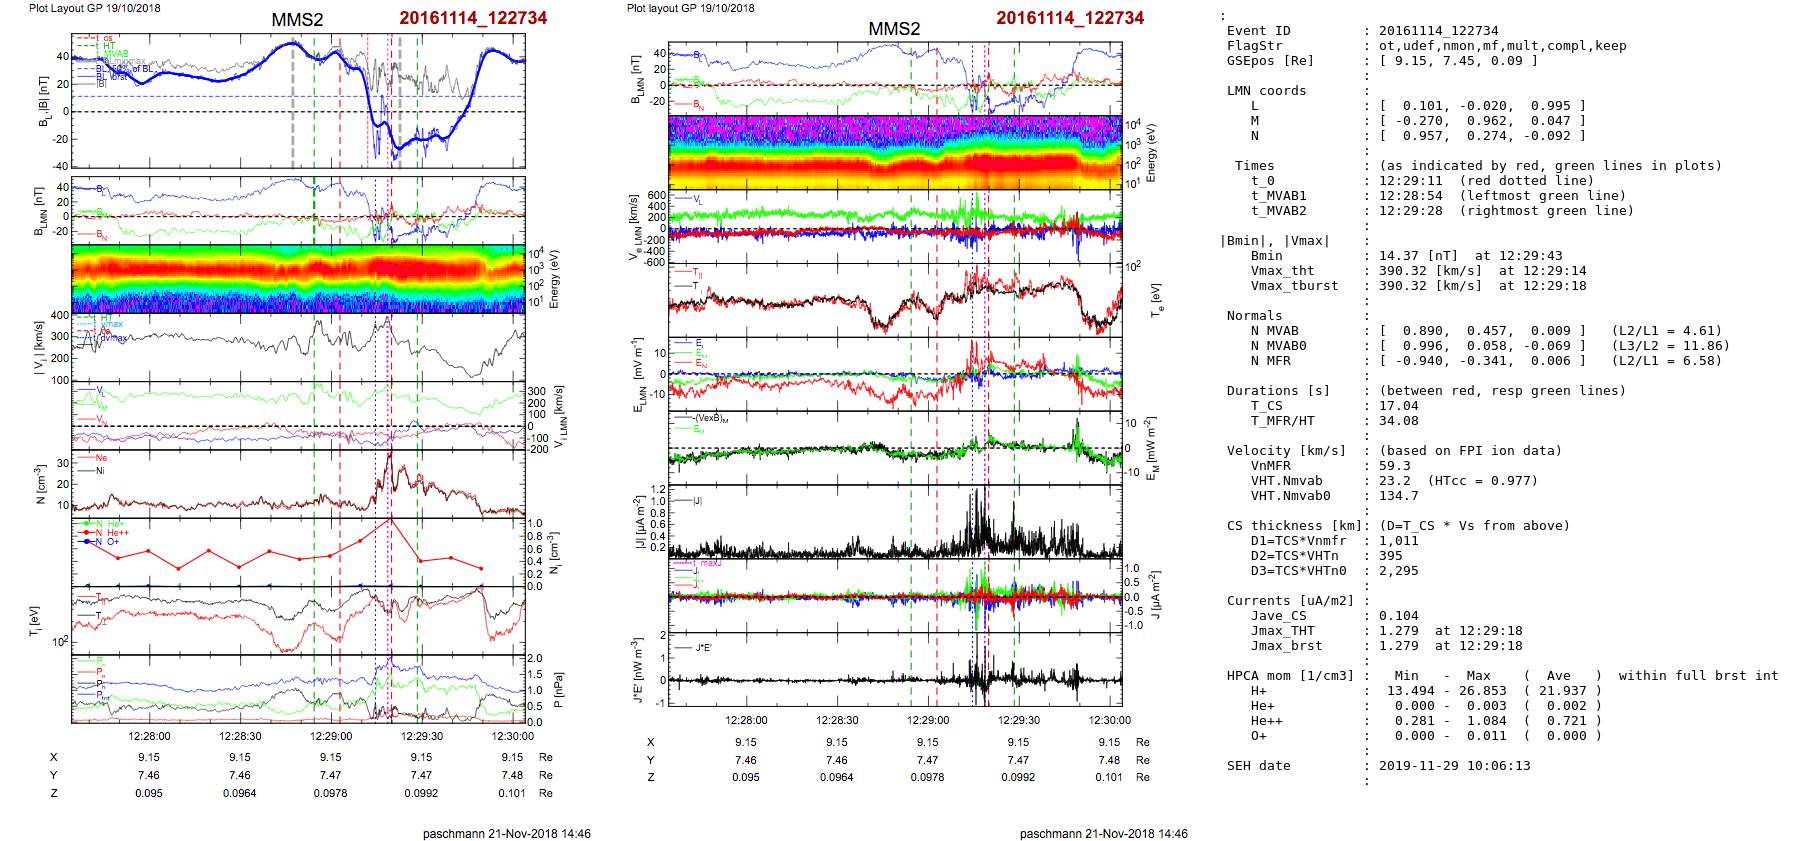1804x841 pixels.
Task: Click the |J| current density panel
Action: [895, 521]
